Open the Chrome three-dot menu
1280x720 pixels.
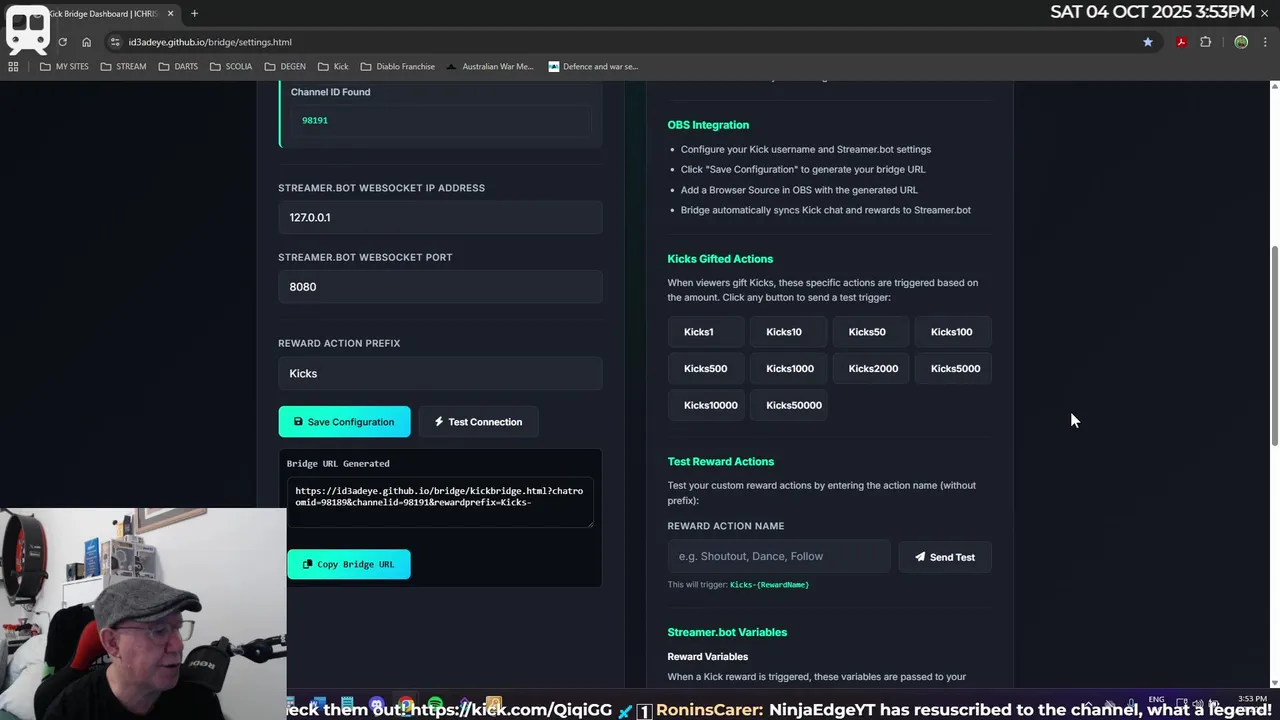pos(1265,42)
